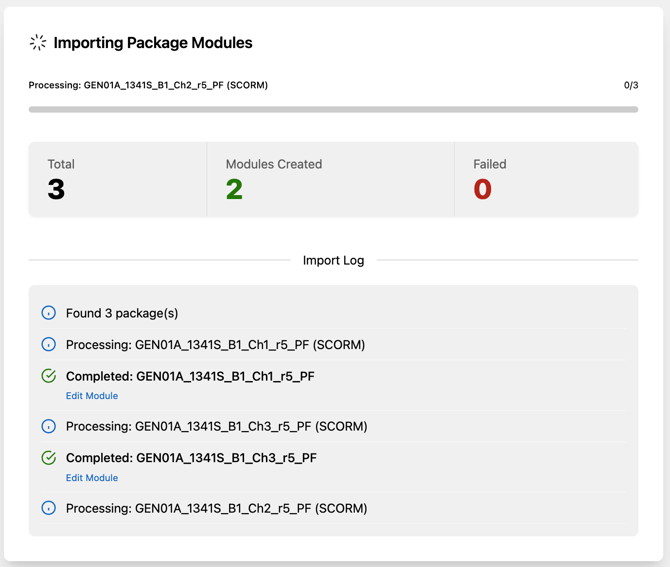Click log text Processing: GEN01A_1341S_B1_Ch3_r5_PF (SCORM)
The image size is (670, 567).
pos(217,426)
